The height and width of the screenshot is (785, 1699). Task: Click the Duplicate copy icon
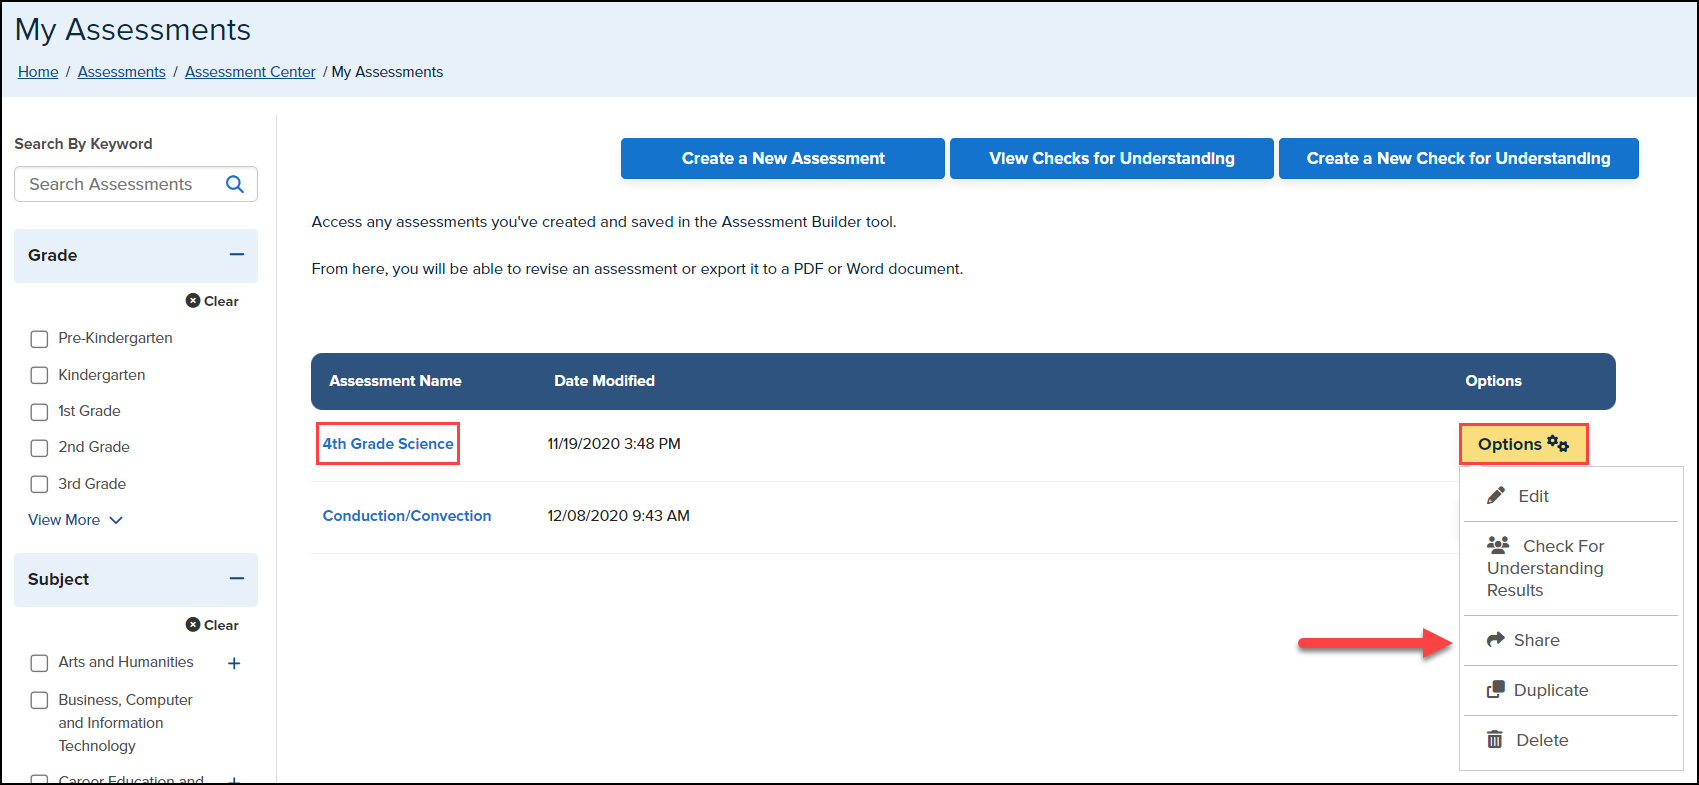[1496, 690]
